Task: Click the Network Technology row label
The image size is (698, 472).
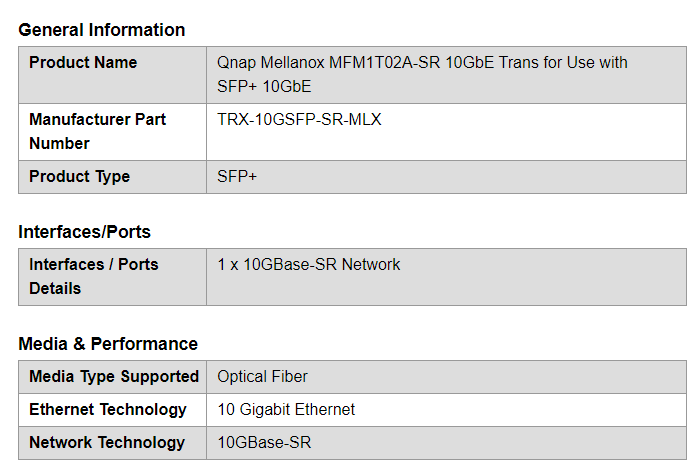Action: 107,443
